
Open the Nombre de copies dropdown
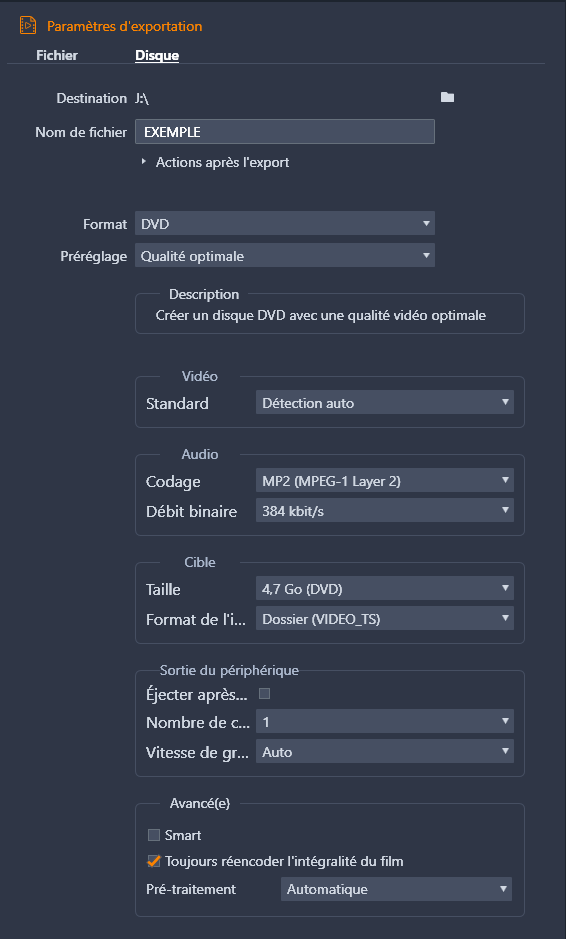coord(385,721)
